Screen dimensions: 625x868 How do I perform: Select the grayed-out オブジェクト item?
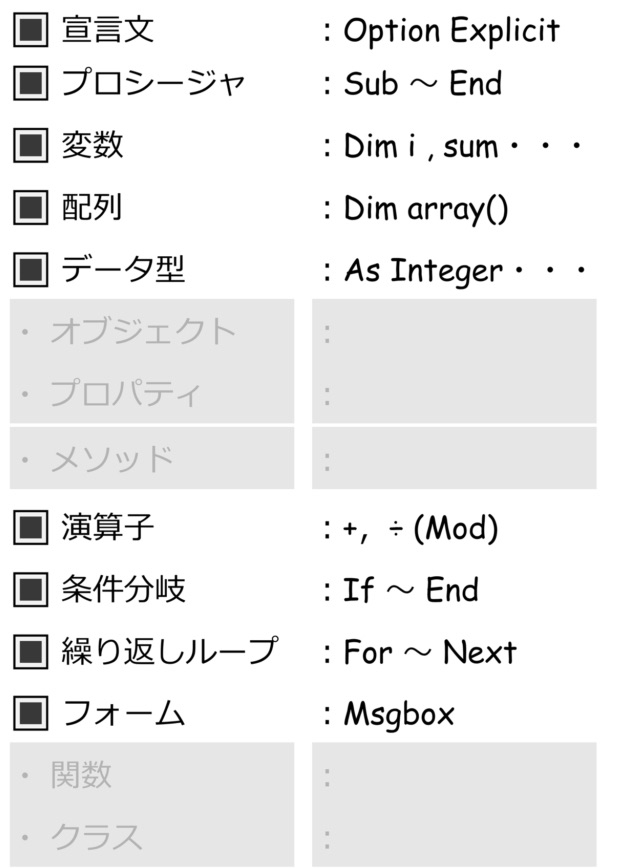pyautogui.click(x=143, y=331)
